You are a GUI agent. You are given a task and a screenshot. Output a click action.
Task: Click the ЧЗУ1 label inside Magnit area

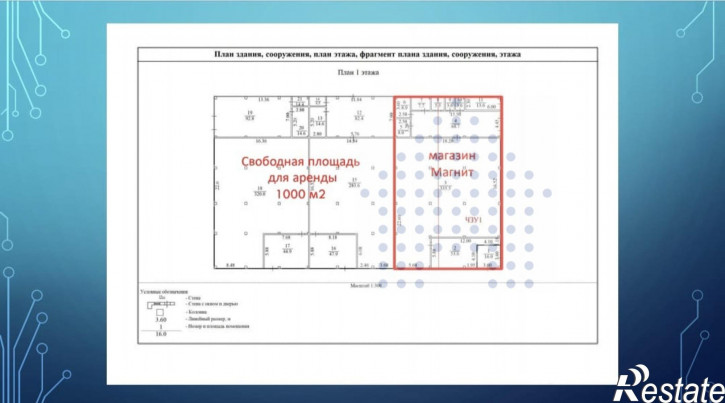[x=474, y=219]
